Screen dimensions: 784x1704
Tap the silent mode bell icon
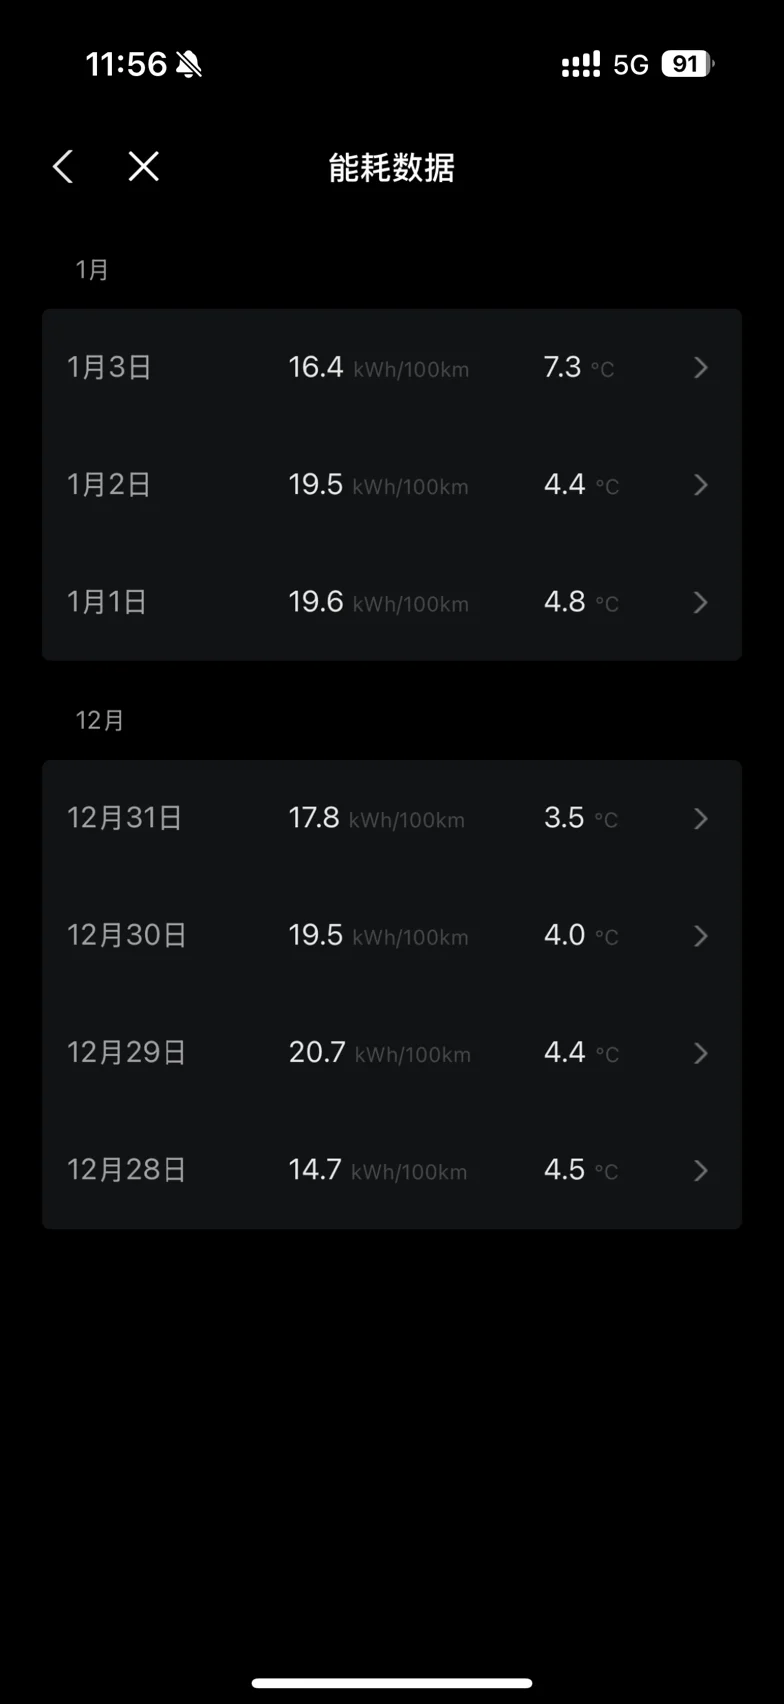(x=189, y=65)
